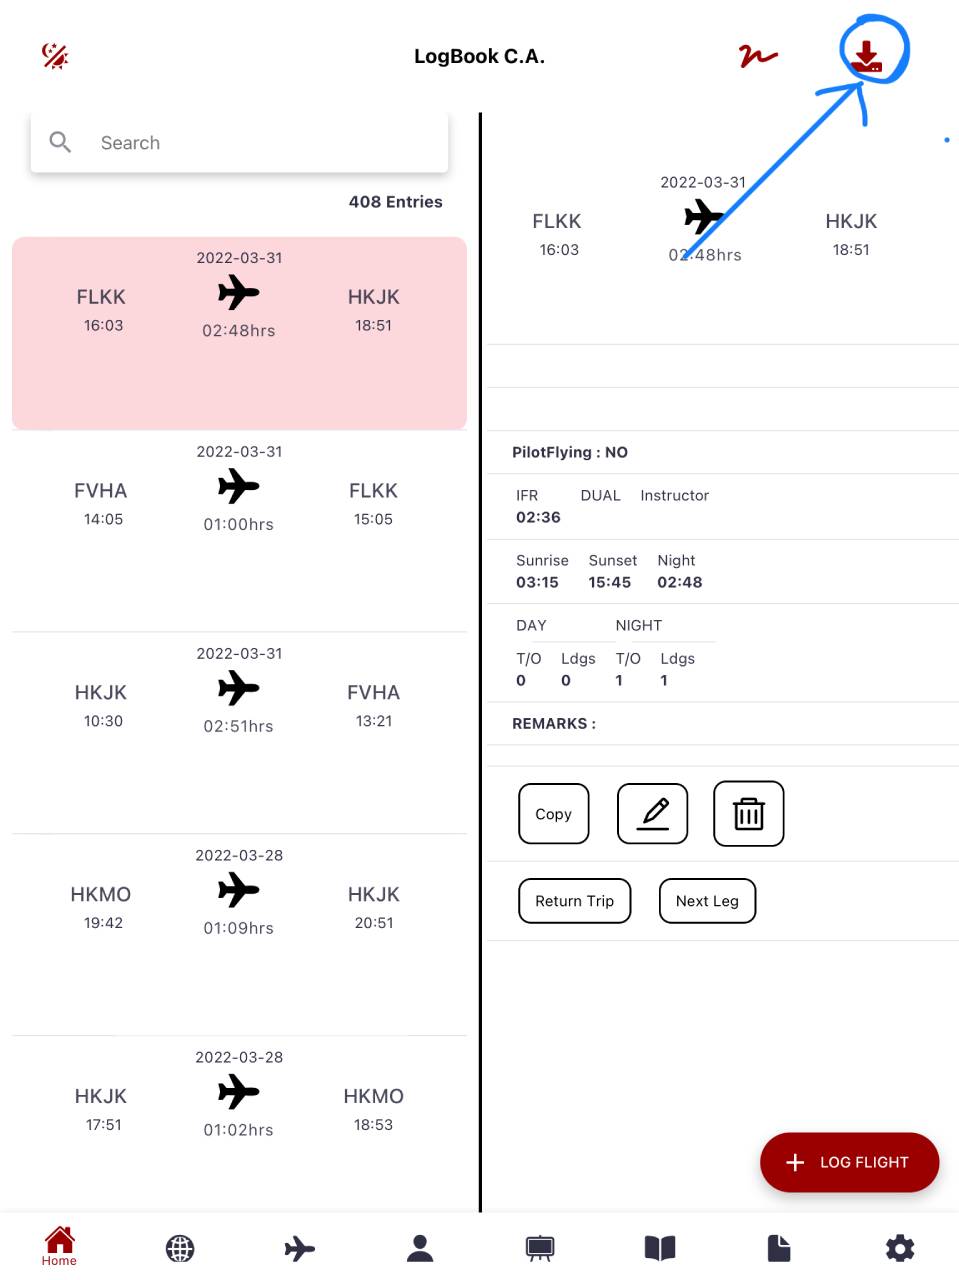Click the Copy button
Viewport: 959px width, 1280px height.
554,814
